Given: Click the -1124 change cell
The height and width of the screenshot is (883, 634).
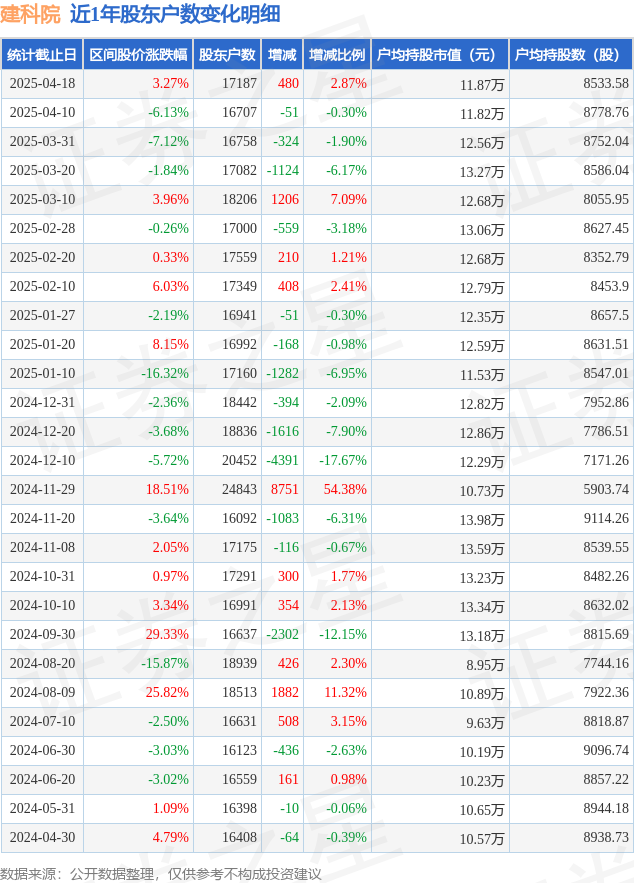Looking at the screenshot, I should [283, 170].
